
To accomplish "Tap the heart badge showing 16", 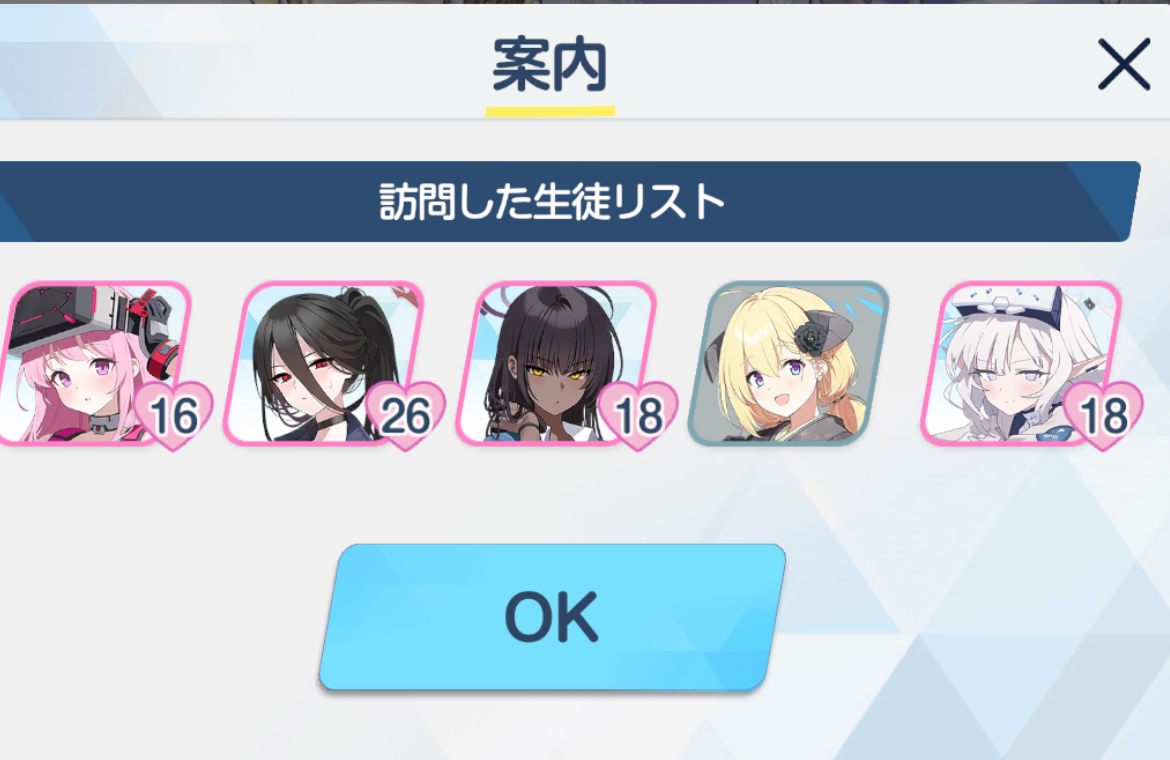I will 173,415.
